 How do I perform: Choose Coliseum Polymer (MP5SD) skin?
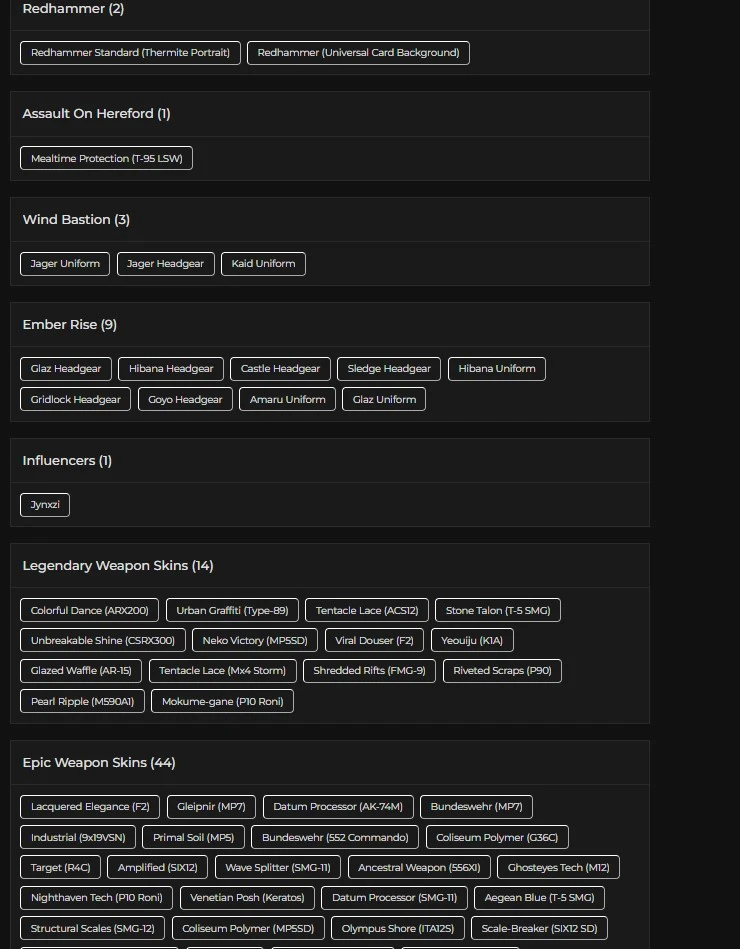click(x=248, y=928)
